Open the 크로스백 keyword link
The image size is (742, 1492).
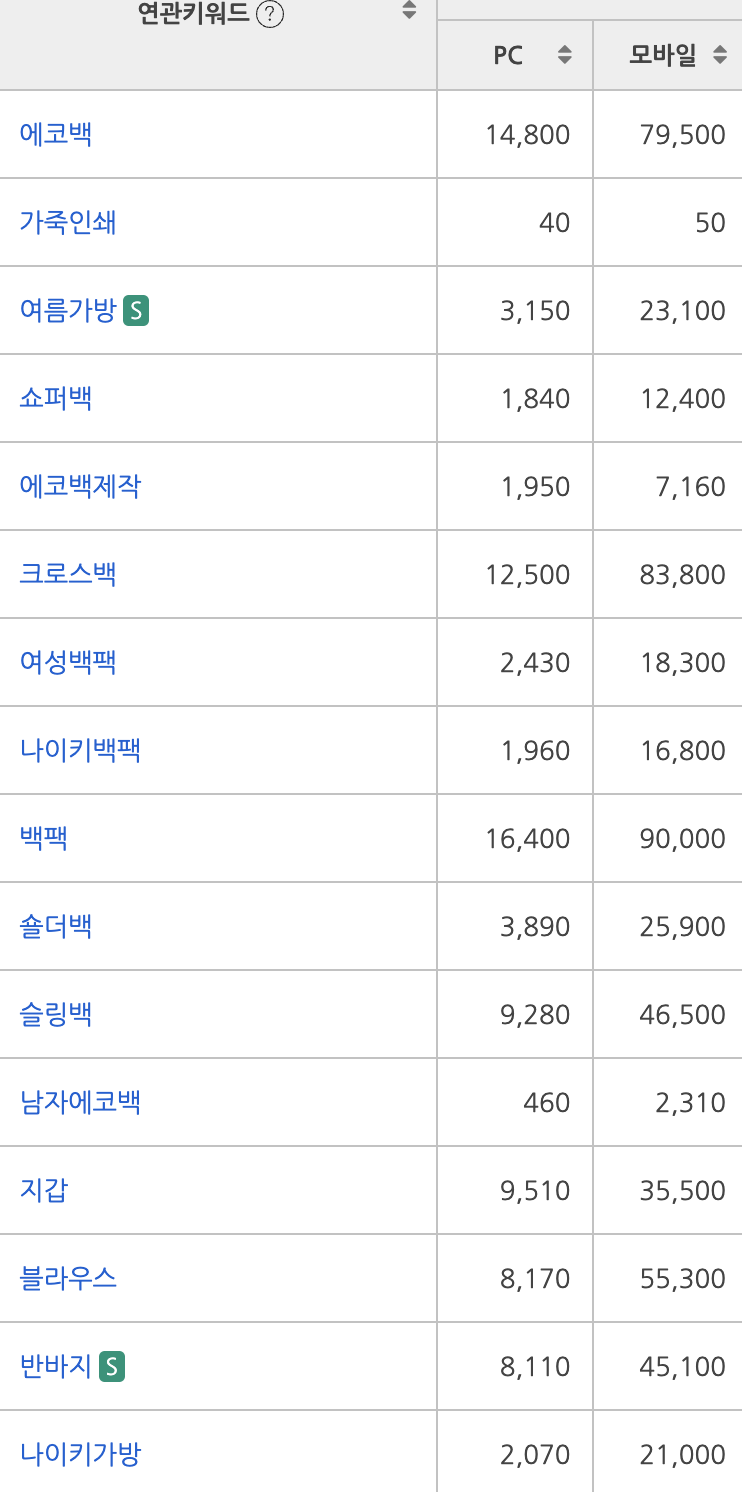pos(68,575)
